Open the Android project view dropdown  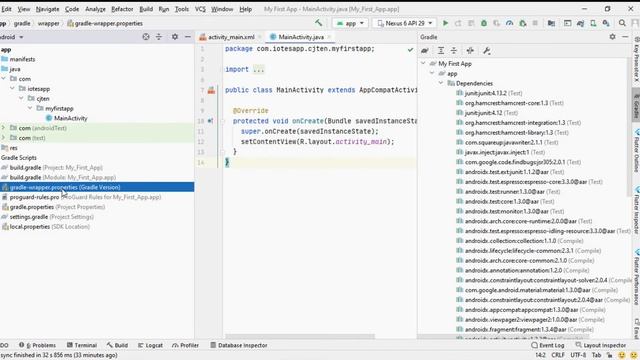point(11,37)
